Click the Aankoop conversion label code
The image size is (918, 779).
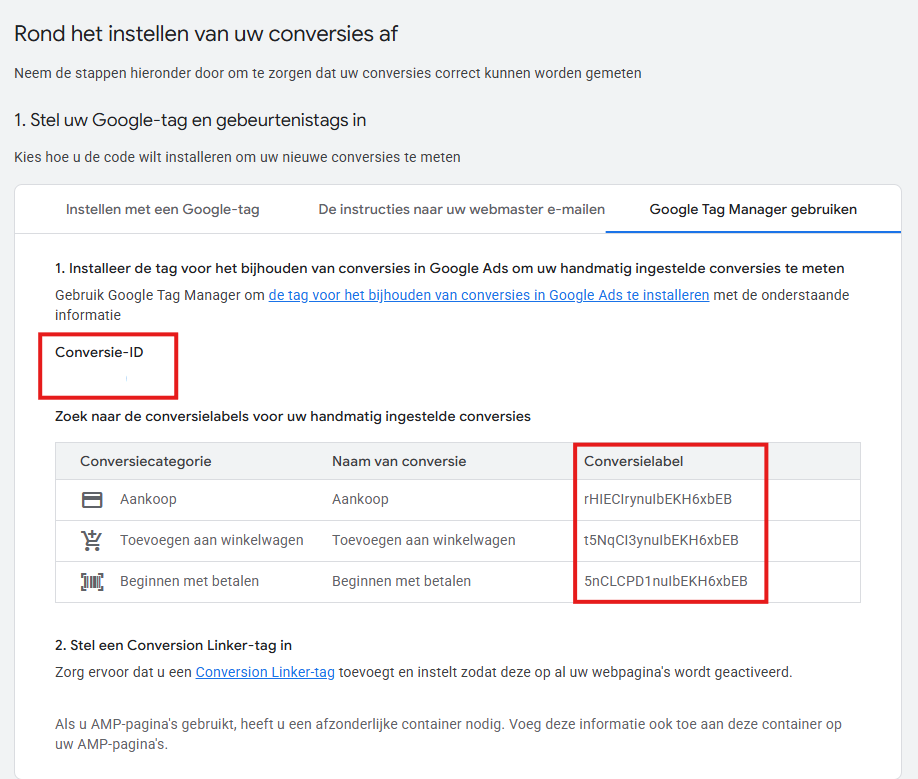pyautogui.click(x=658, y=499)
